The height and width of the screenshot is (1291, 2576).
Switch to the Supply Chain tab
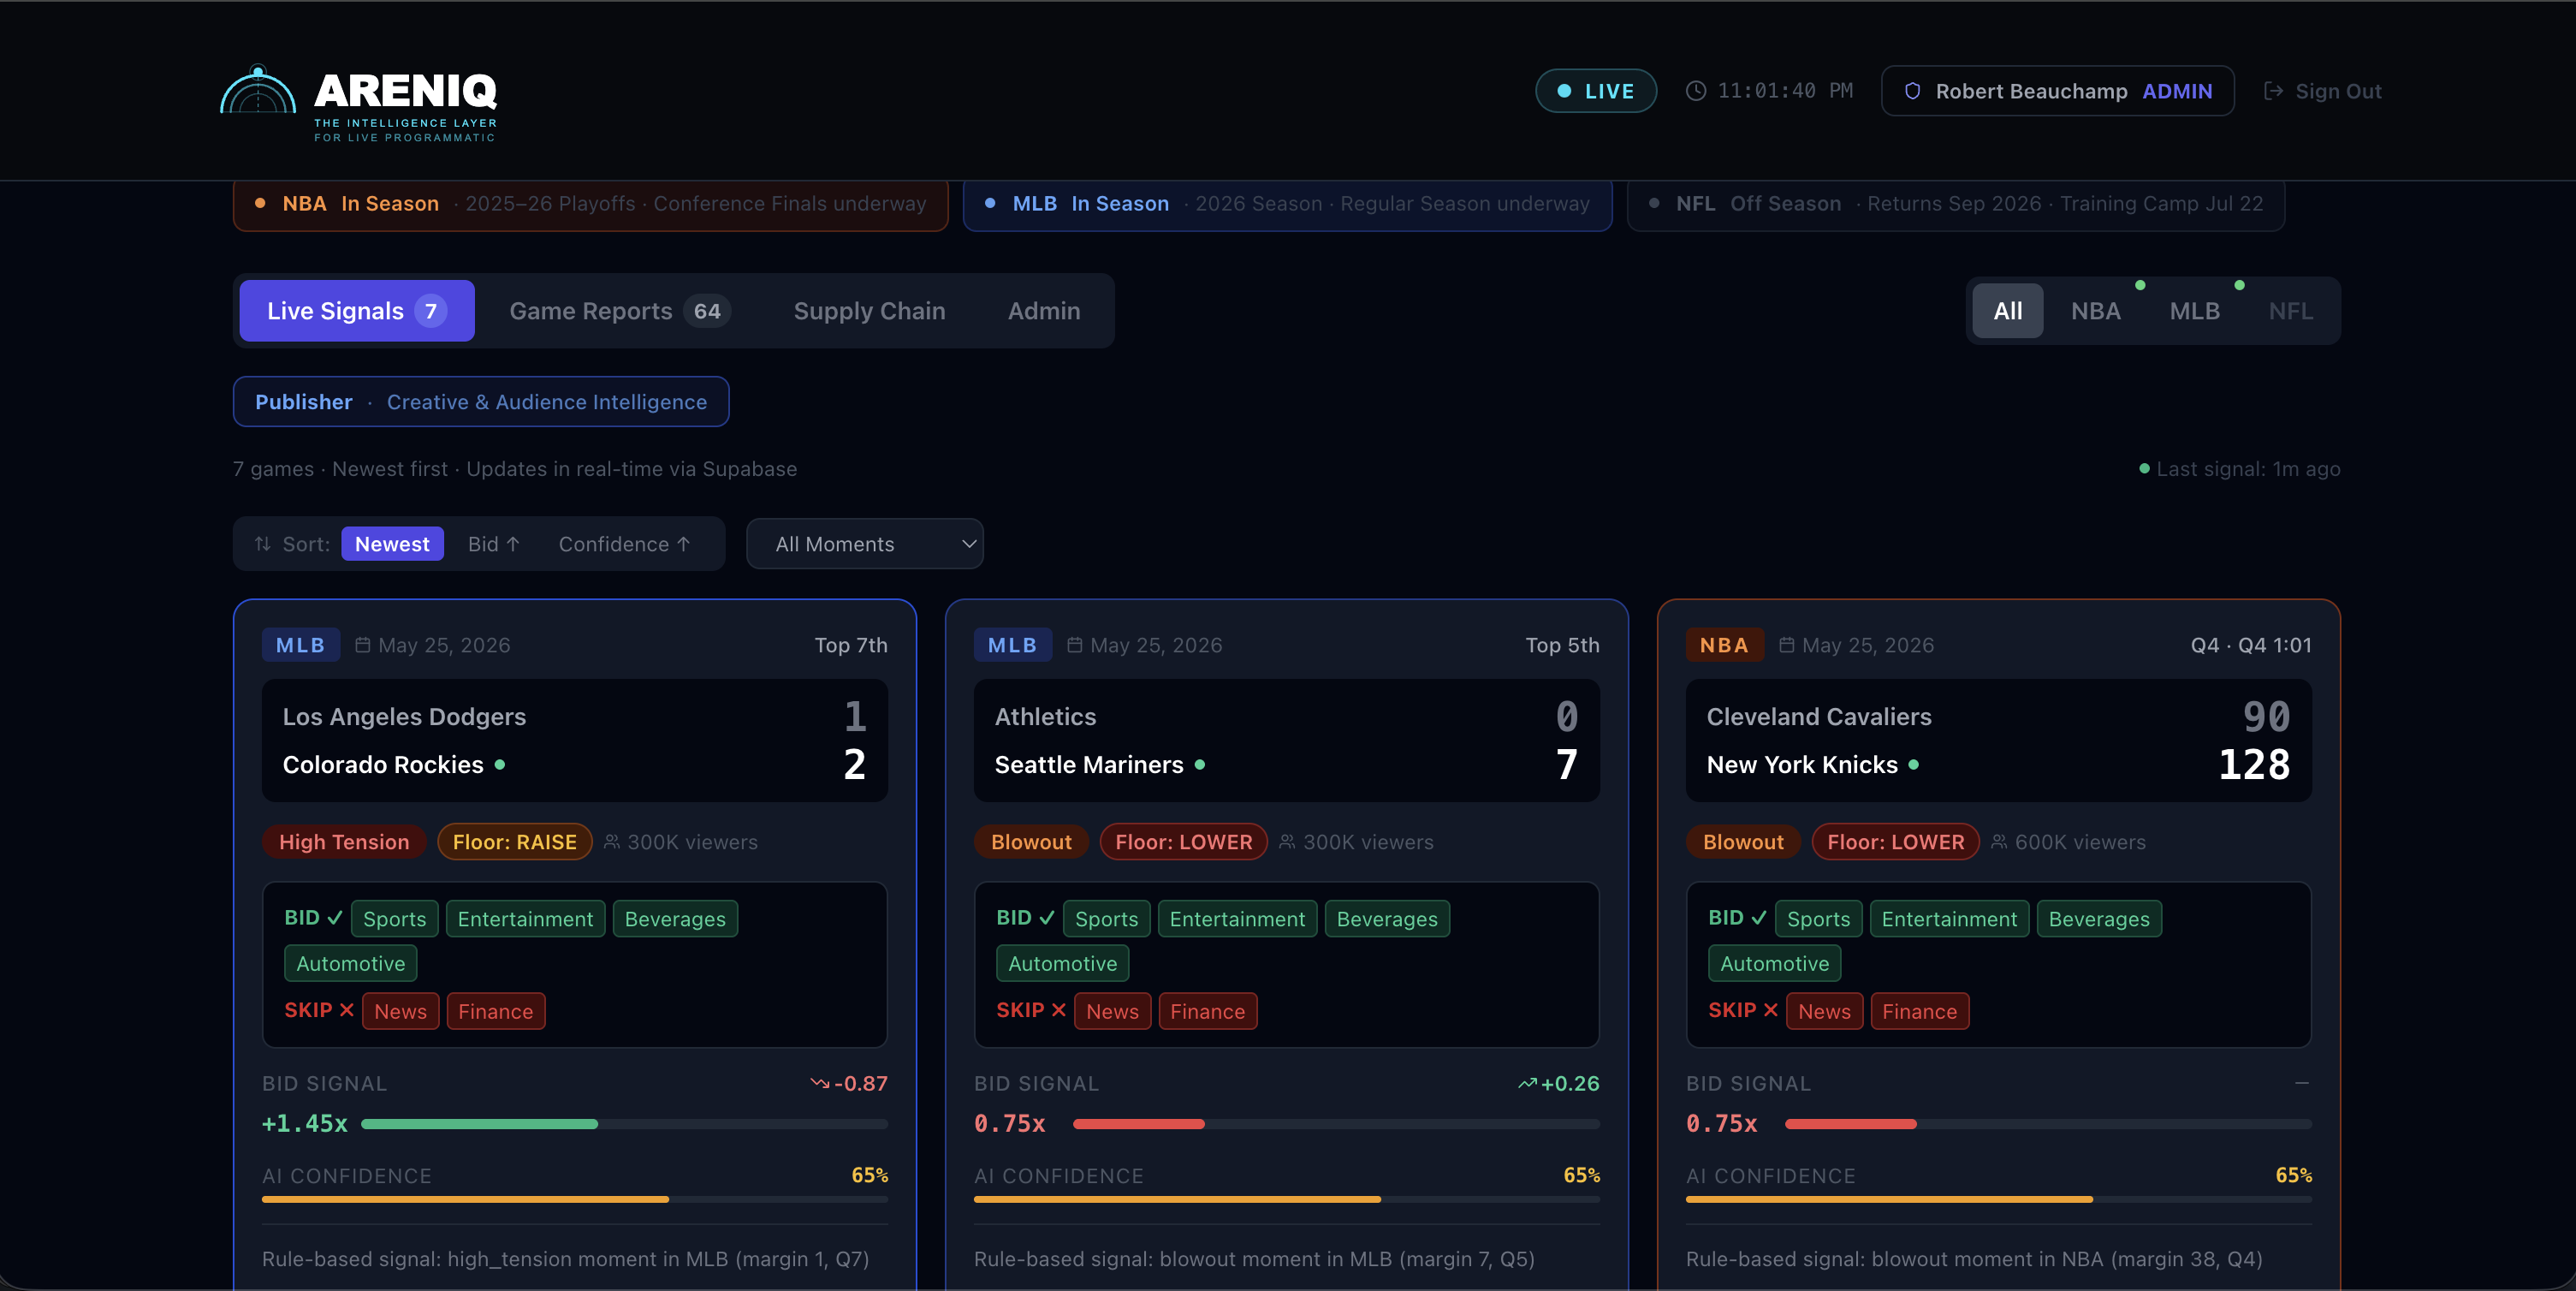click(x=870, y=311)
